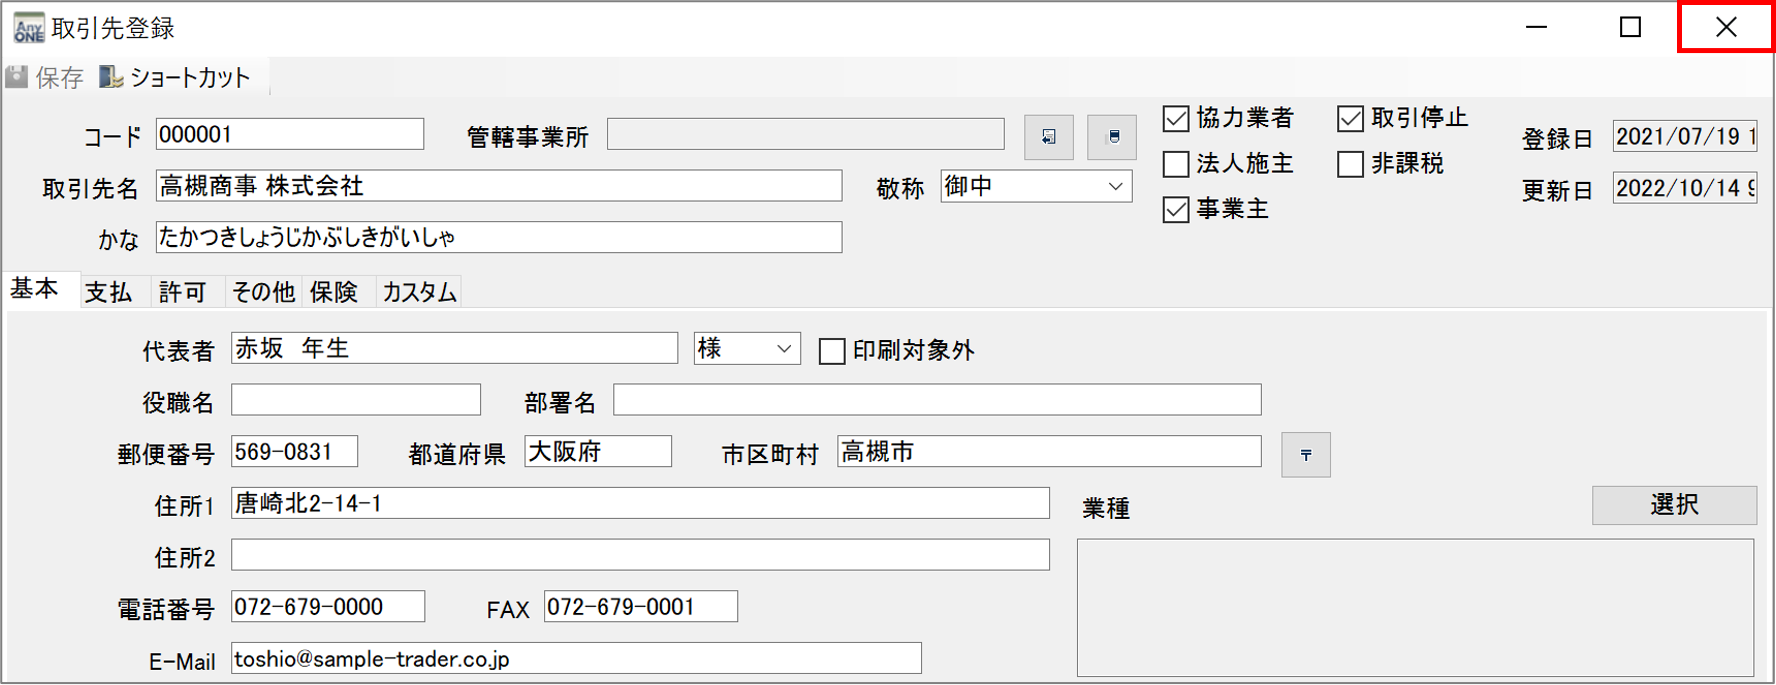Check the 非課税 checkbox

point(1350,164)
